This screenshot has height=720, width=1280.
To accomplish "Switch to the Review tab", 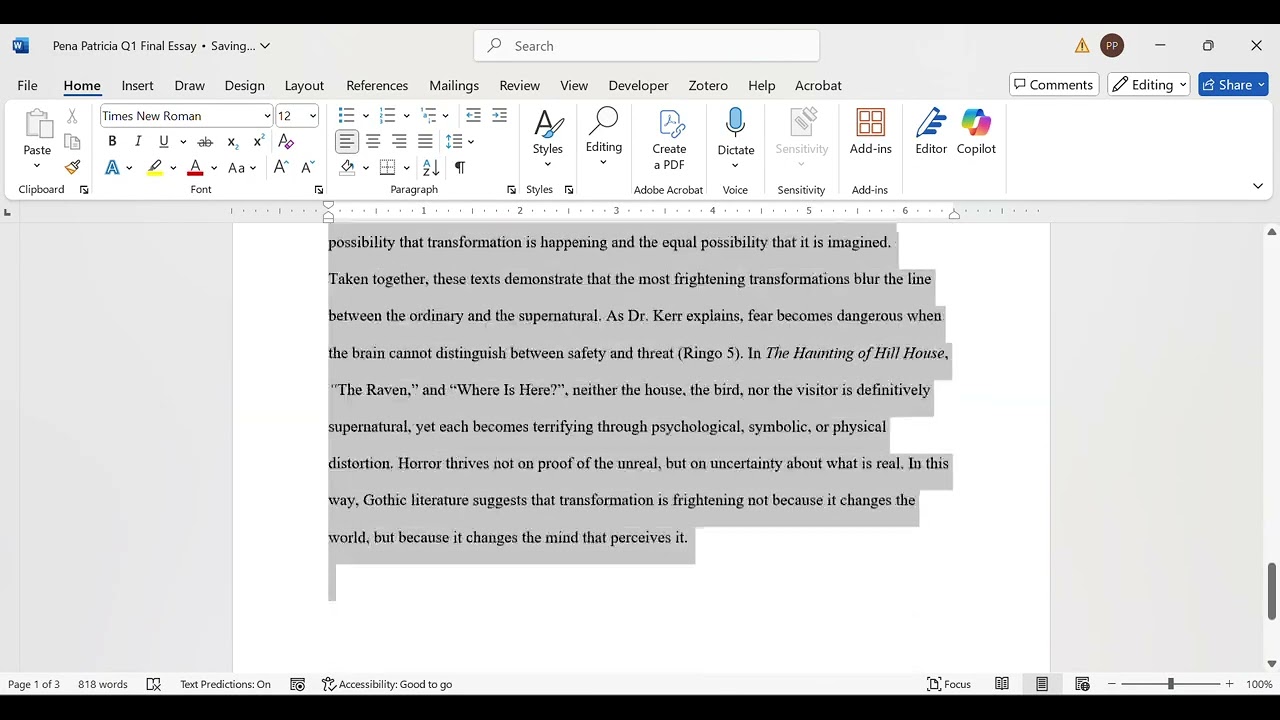I will pos(519,85).
